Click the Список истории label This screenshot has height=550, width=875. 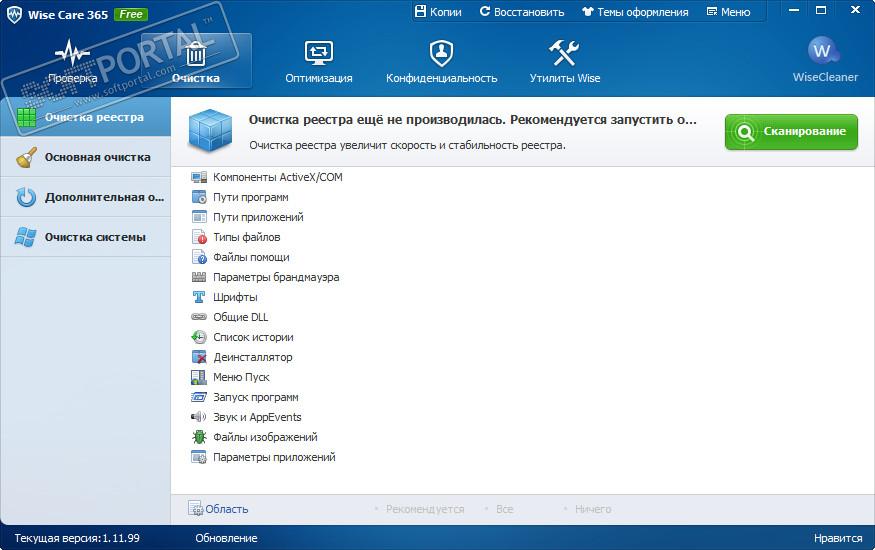[x=253, y=337]
